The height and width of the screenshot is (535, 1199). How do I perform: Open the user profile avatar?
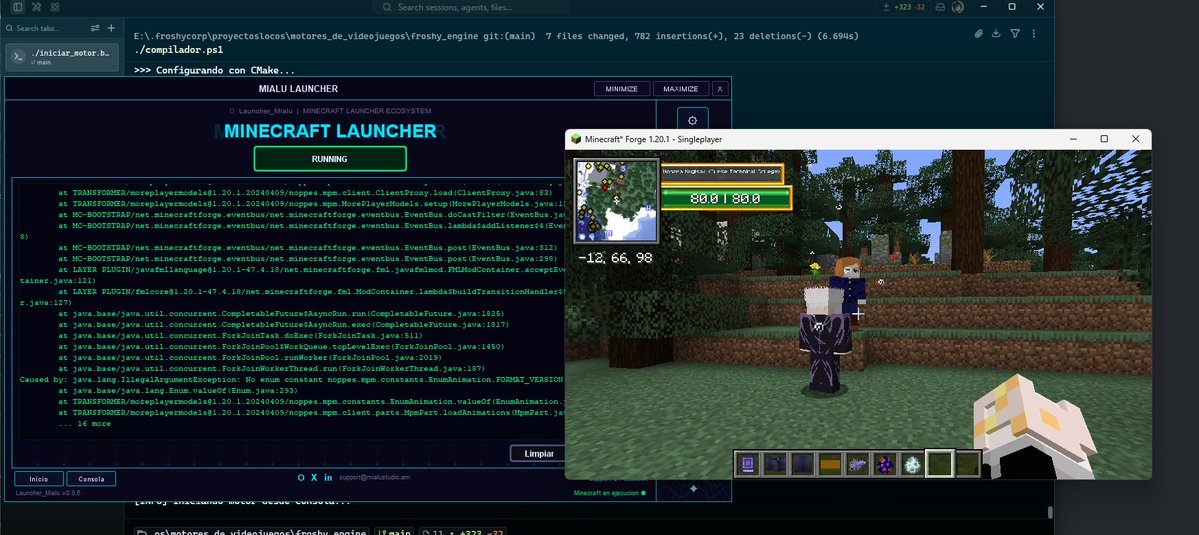point(957,7)
